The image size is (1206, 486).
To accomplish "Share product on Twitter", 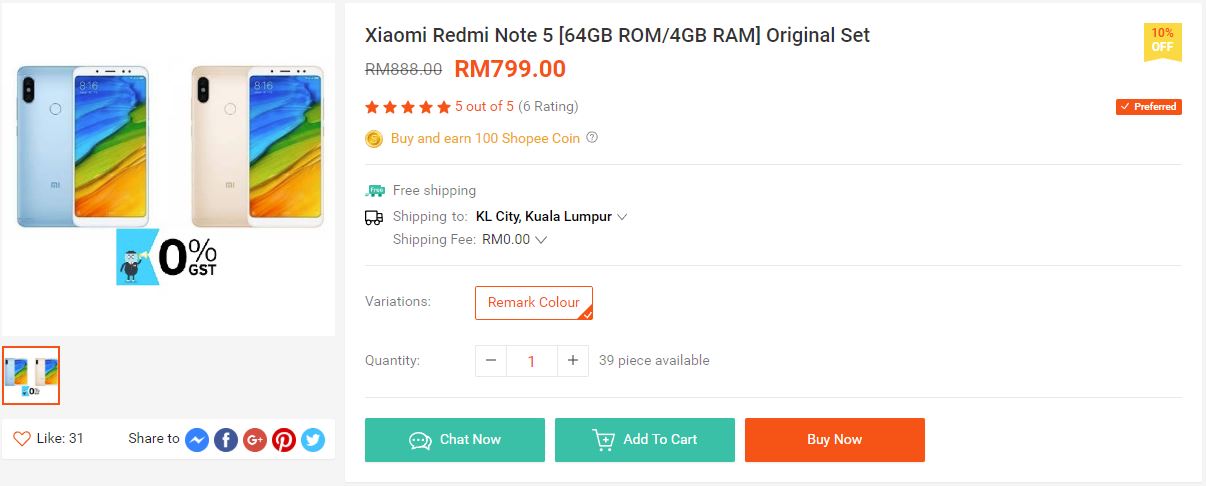I will coord(313,439).
